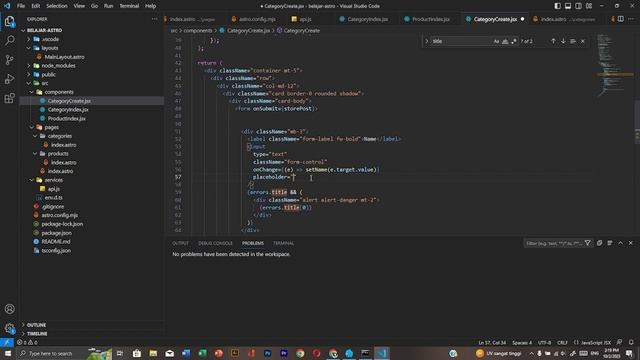This screenshot has width=640, height=360.
Task: Toggle secondary side bar layout icon
Action: tap(578, 6)
